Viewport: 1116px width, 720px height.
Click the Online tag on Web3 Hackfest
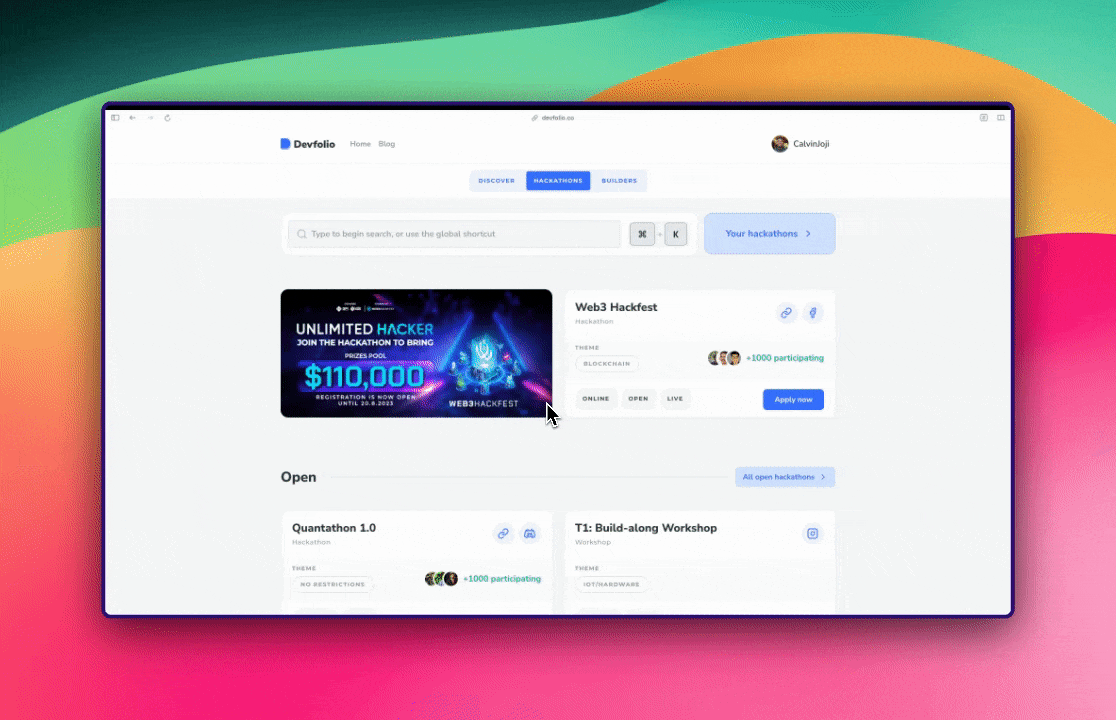point(596,398)
